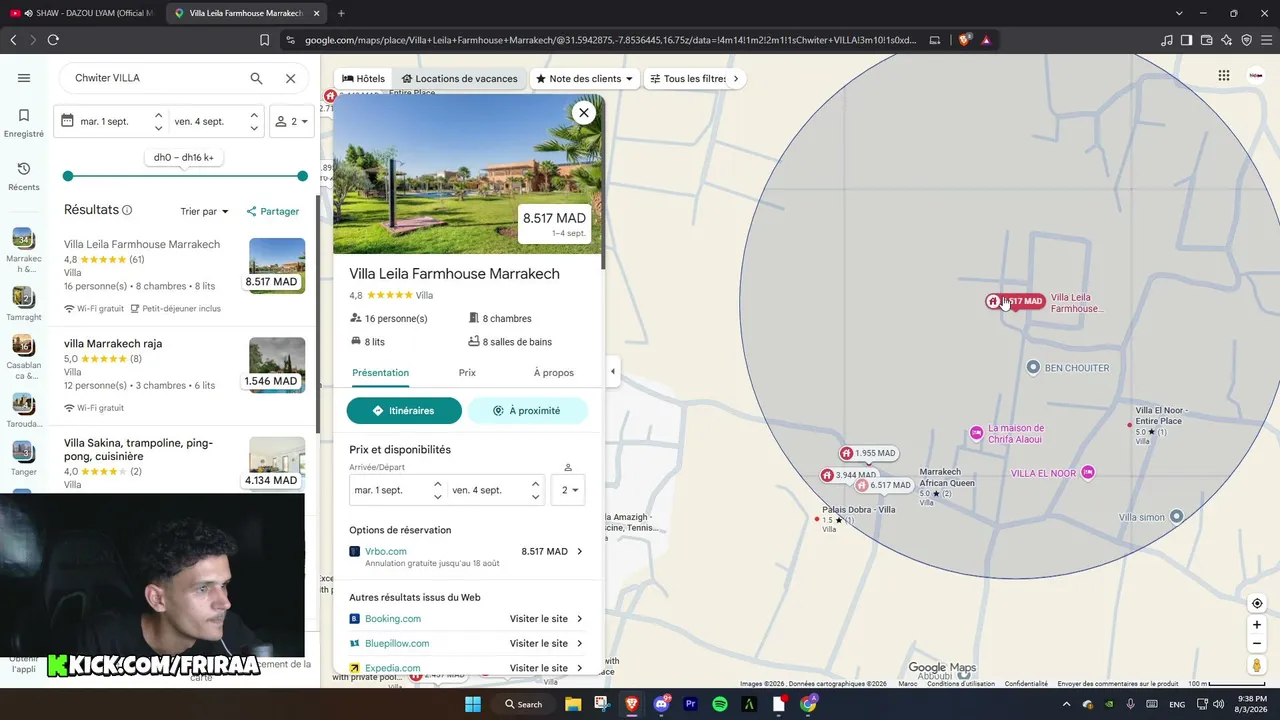Click the Street View pegman
Image resolution: width=1280 pixels, height=720 pixels.
(x=1257, y=666)
